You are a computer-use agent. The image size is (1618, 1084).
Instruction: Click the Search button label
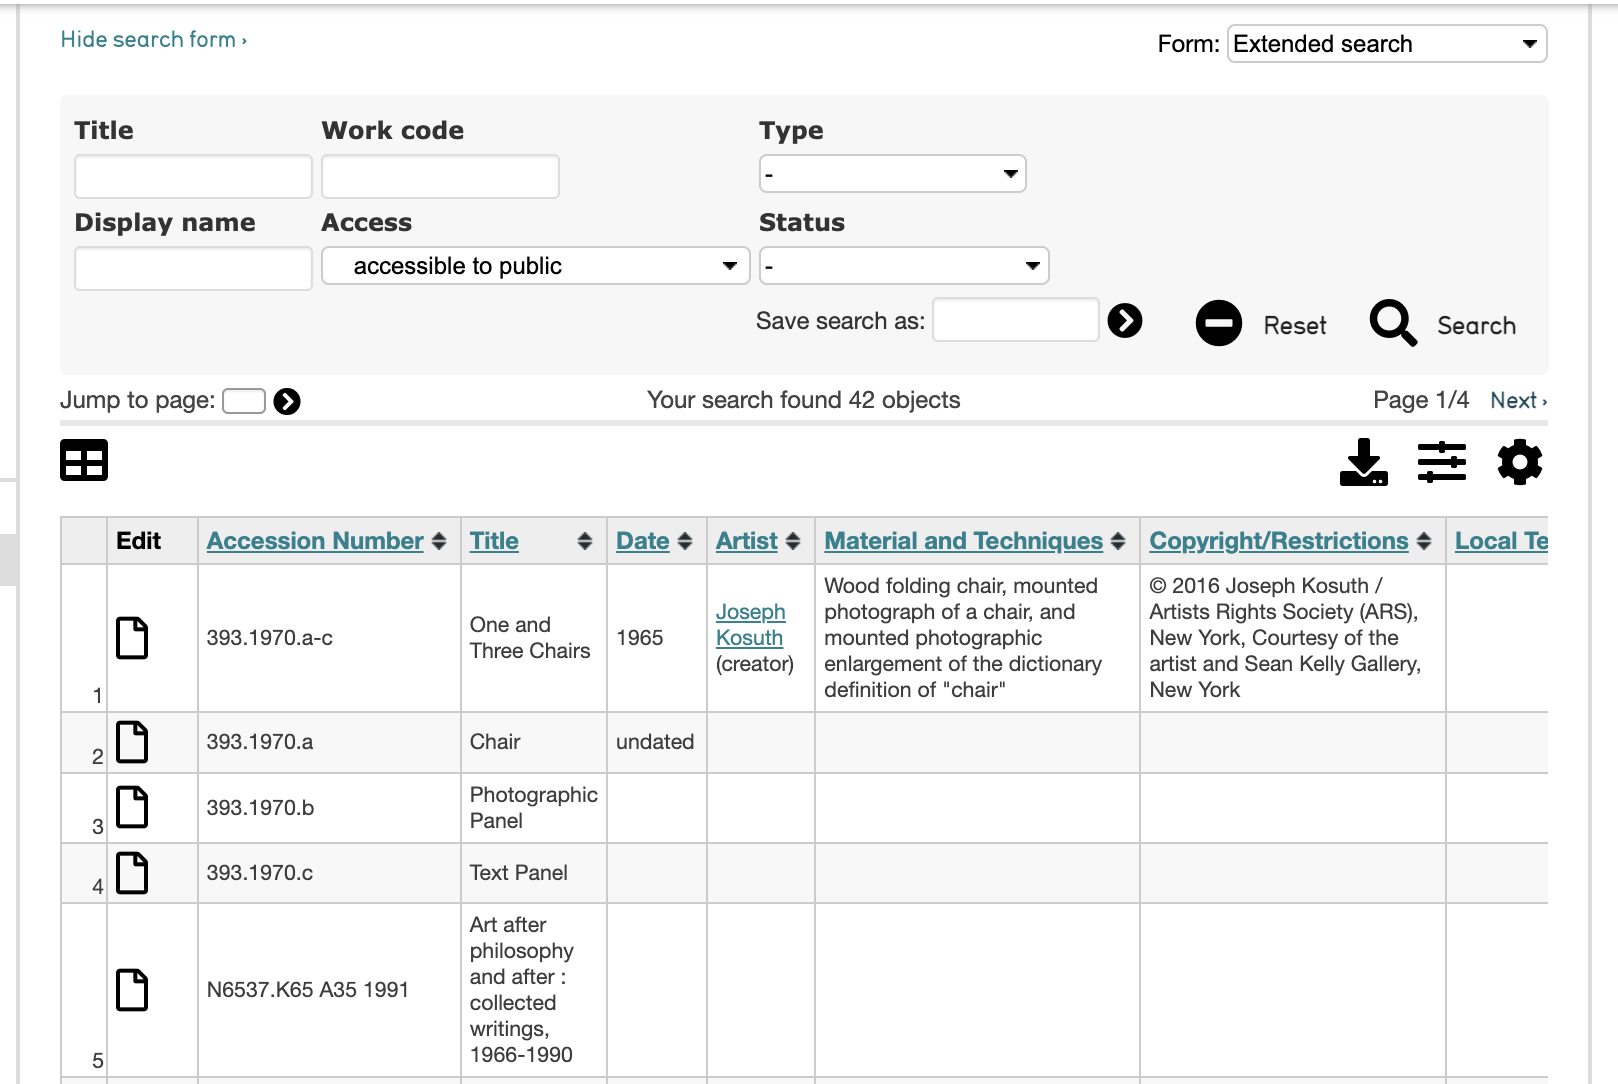coord(1476,326)
